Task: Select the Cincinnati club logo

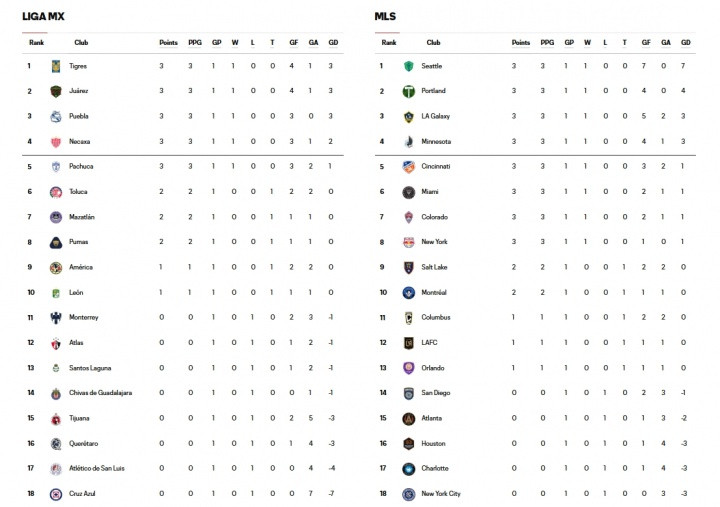Action: (x=408, y=167)
